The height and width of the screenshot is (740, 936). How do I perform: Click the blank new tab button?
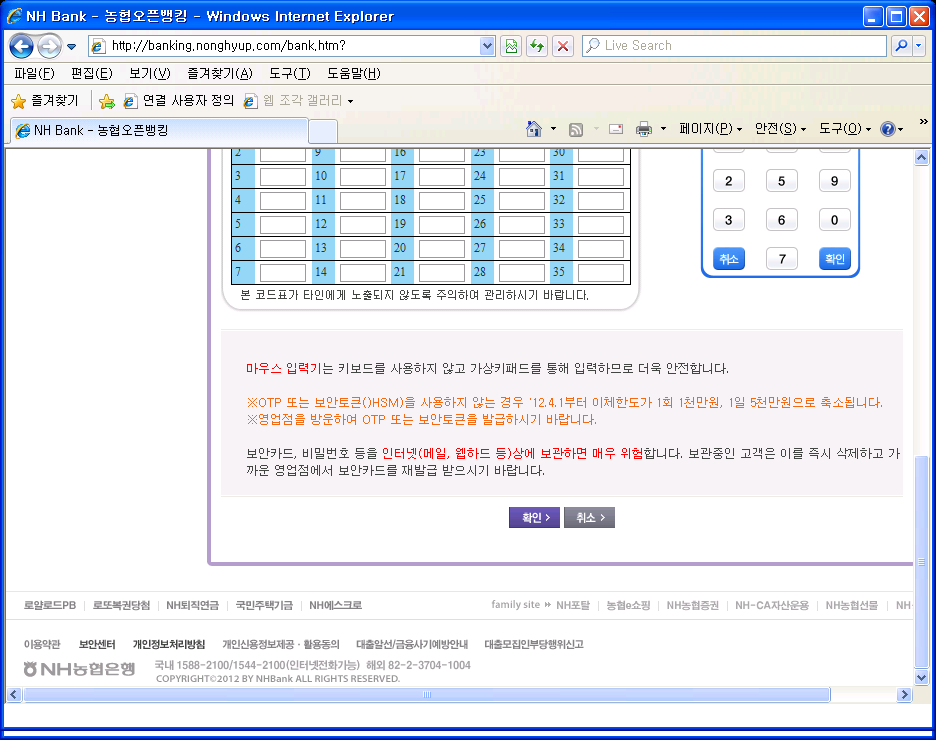323,131
